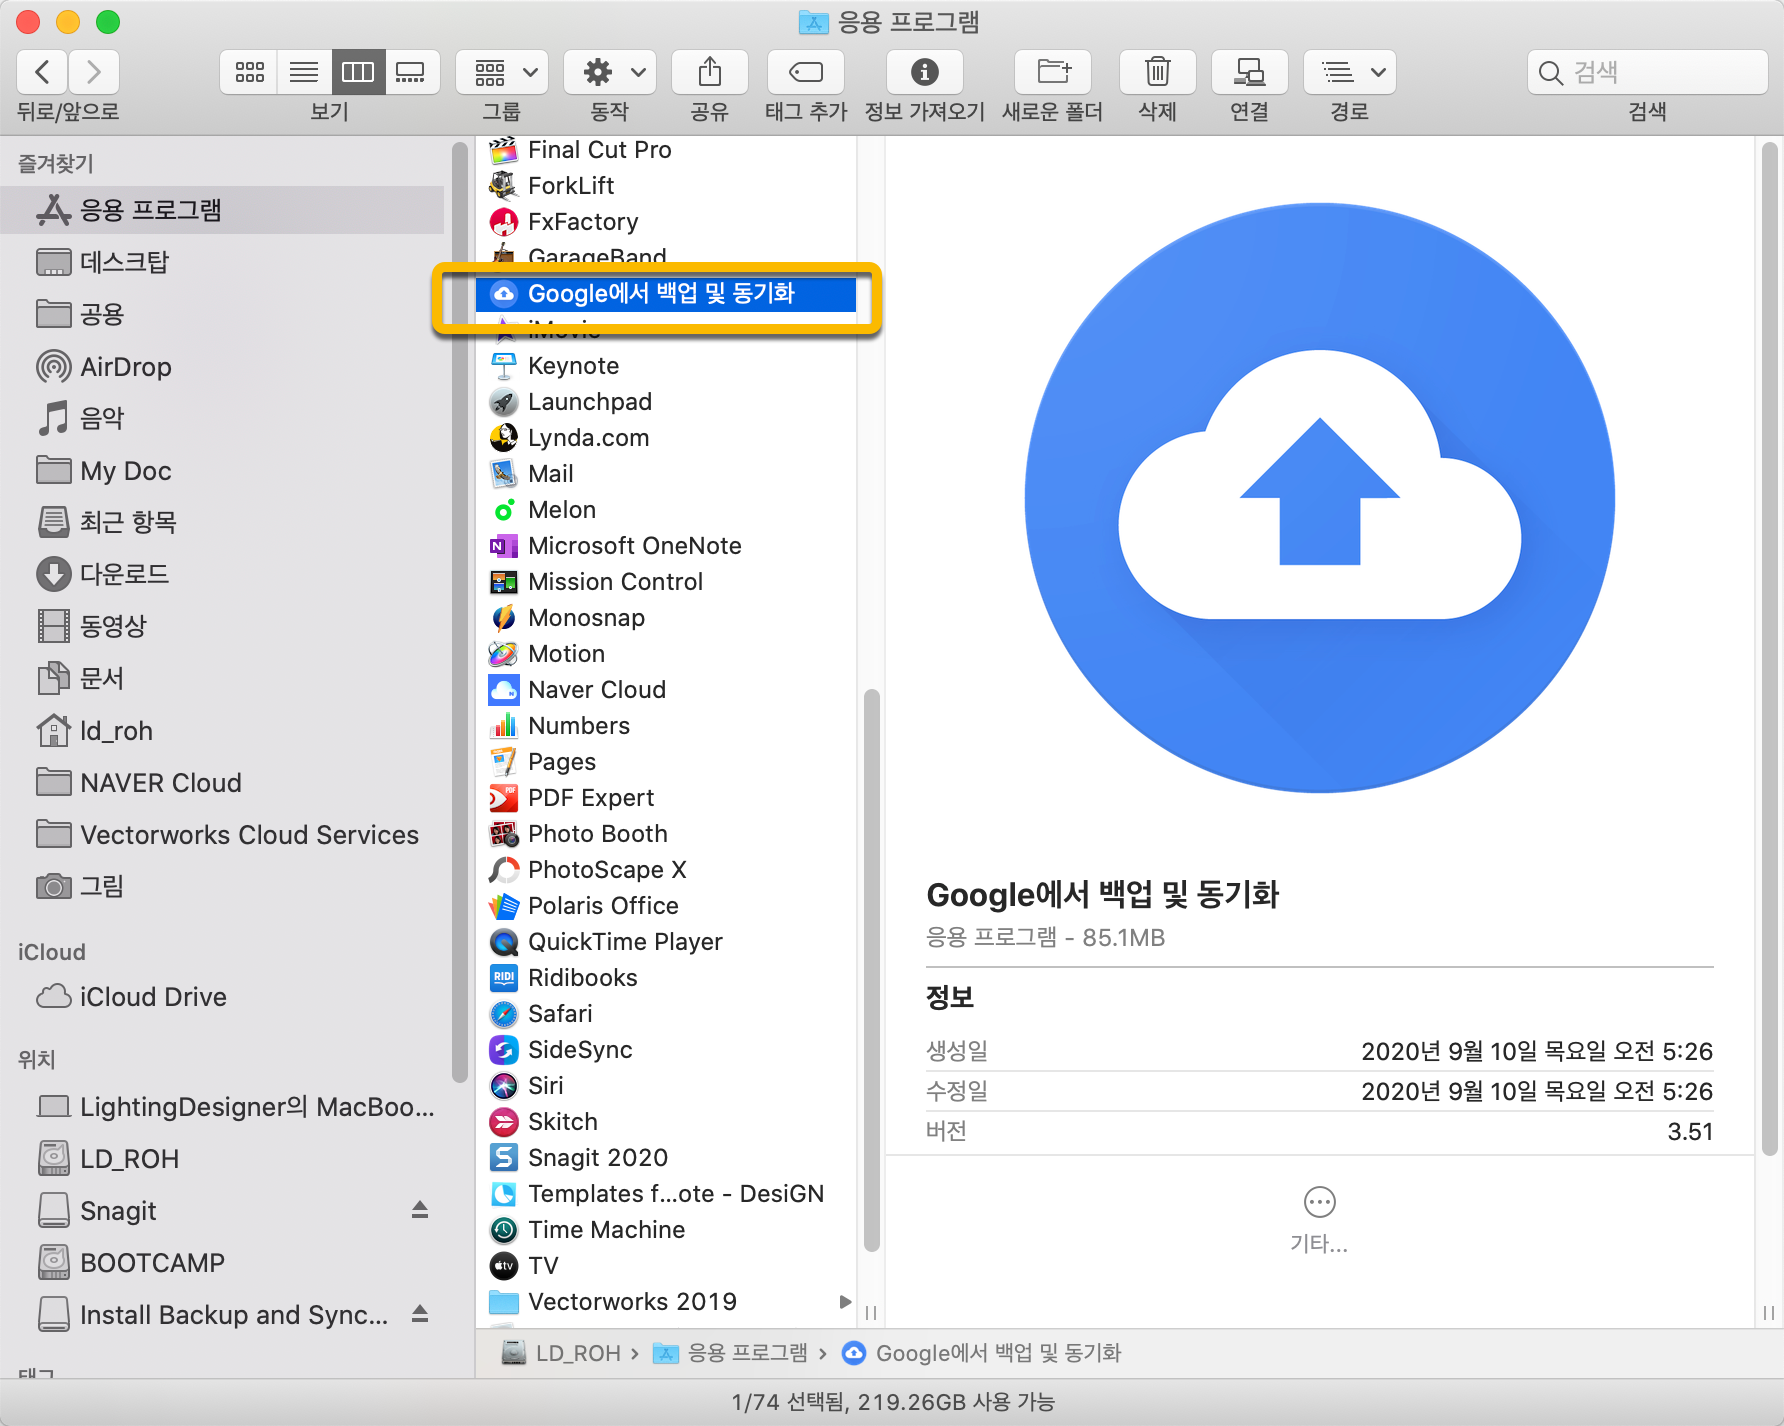The width and height of the screenshot is (1784, 1426).
Task: Select ForkLift app
Action: pyautogui.click(x=666, y=186)
